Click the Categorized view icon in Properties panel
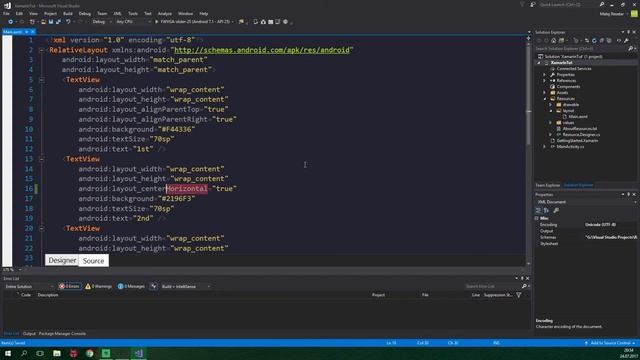The height and width of the screenshot is (360, 640). [x=538, y=210]
